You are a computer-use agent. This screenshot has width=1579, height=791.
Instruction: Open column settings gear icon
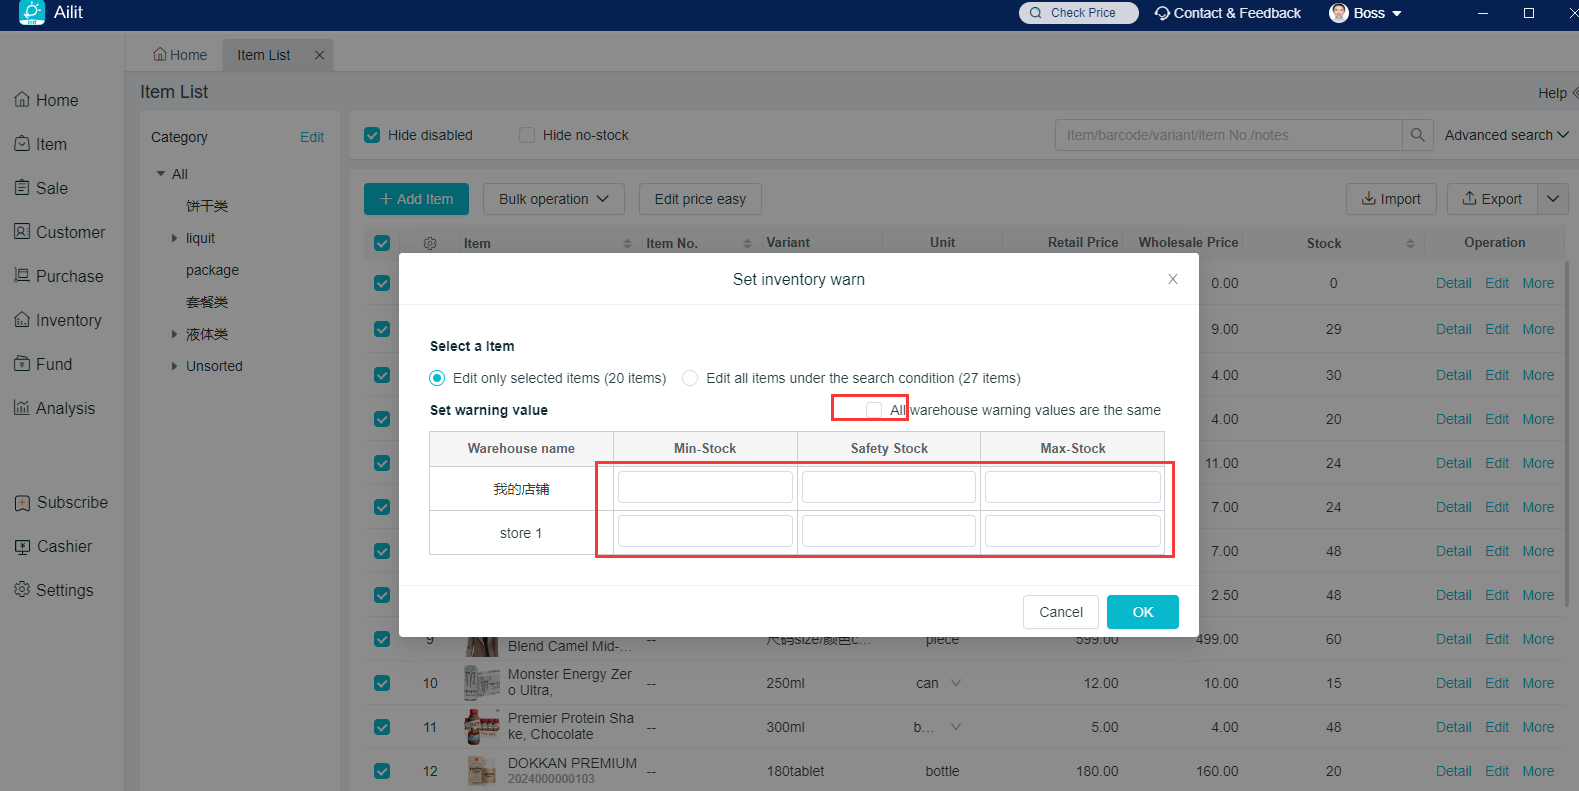pyautogui.click(x=430, y=243)
